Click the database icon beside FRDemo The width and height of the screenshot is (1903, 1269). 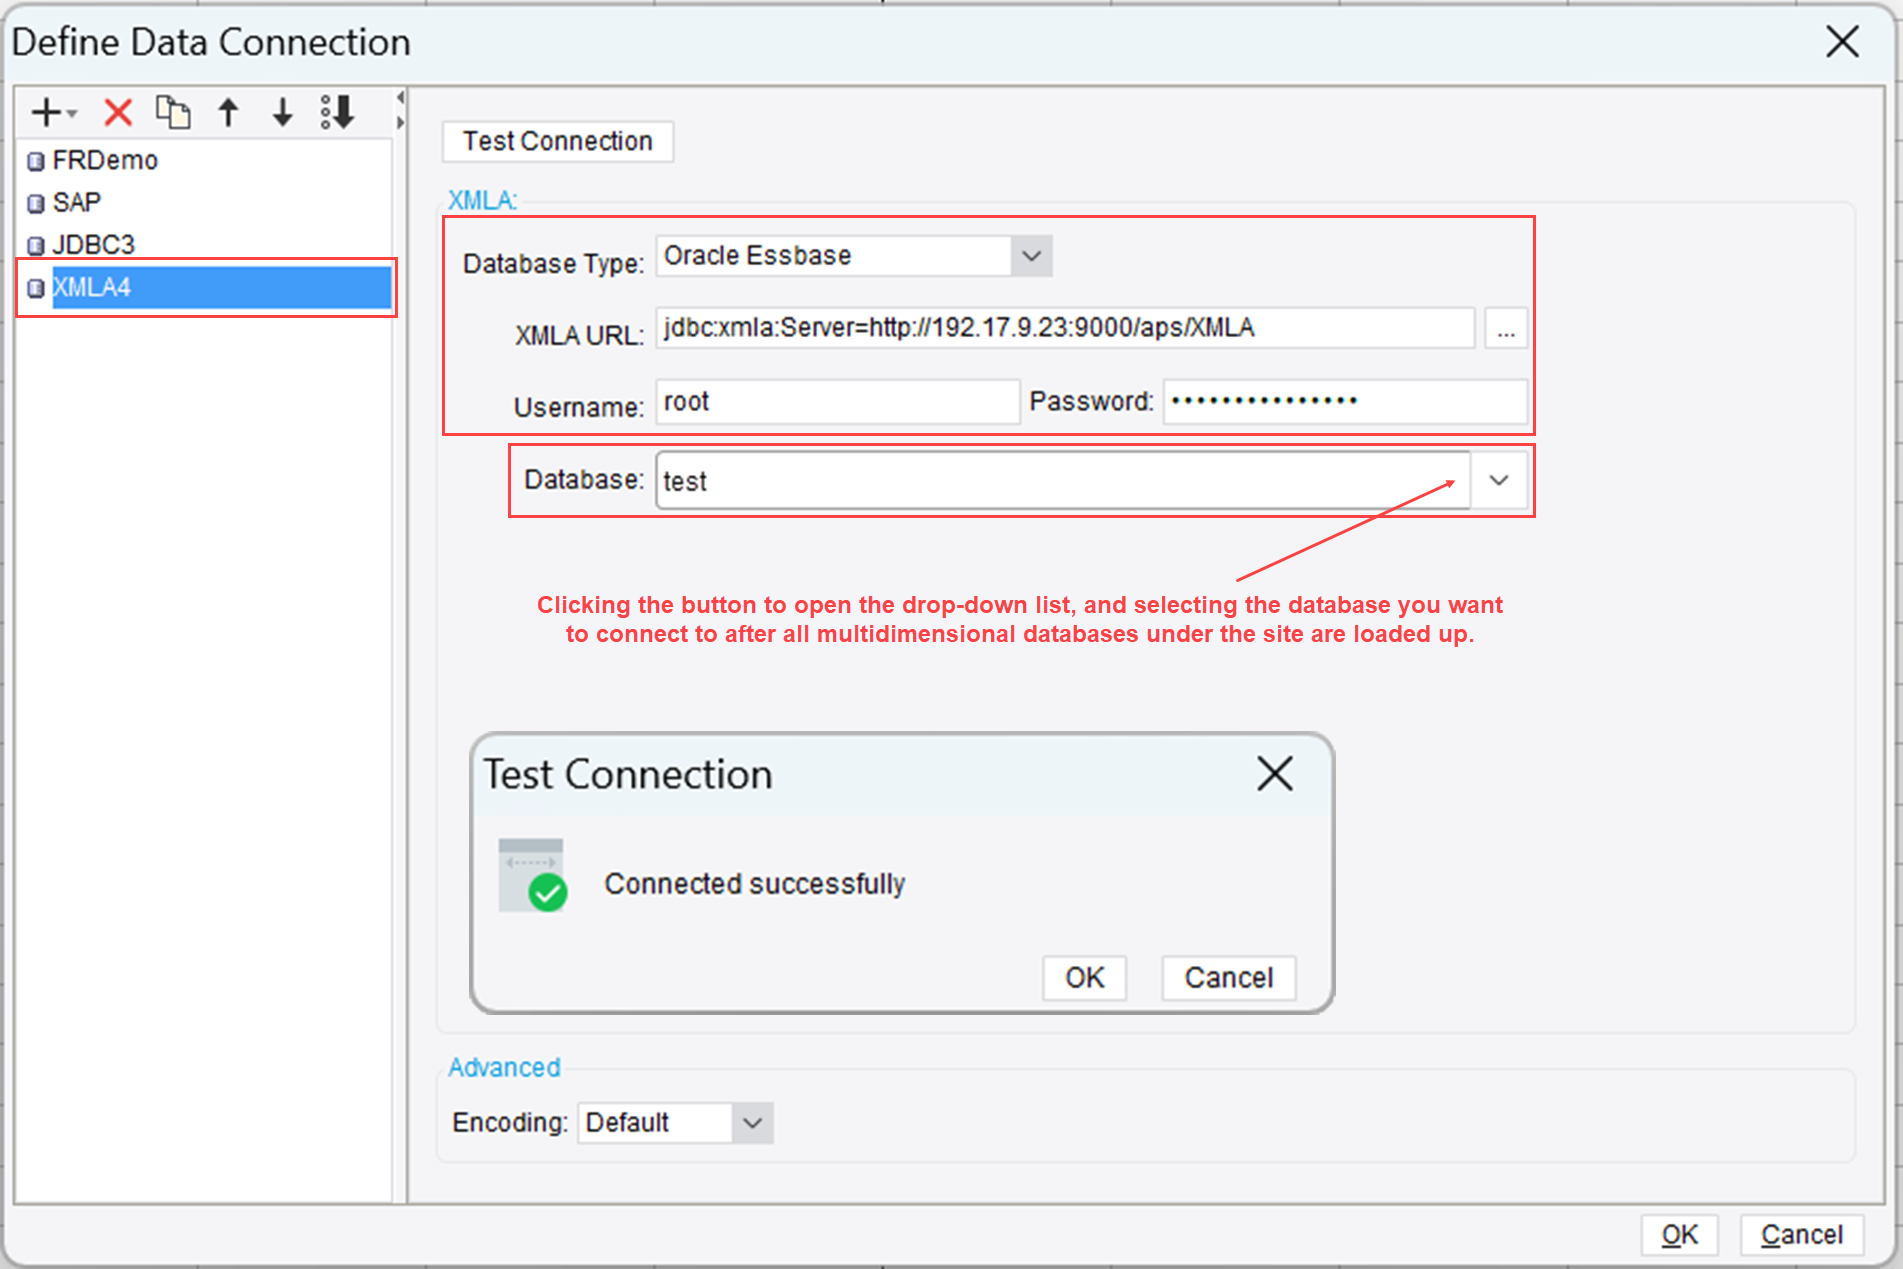[x=35, y=160]
